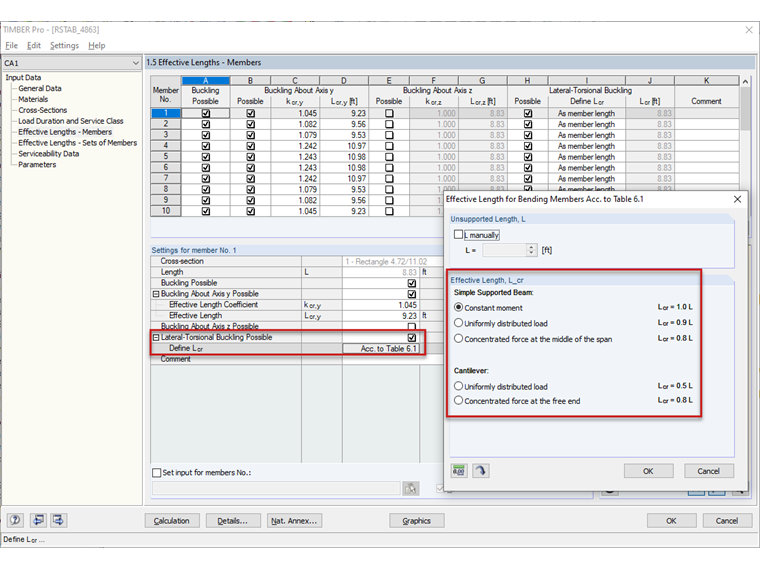Select Concentrated force at middle of span
The width and height of the screenshot is (760, 570).
[x=458, y=338]
